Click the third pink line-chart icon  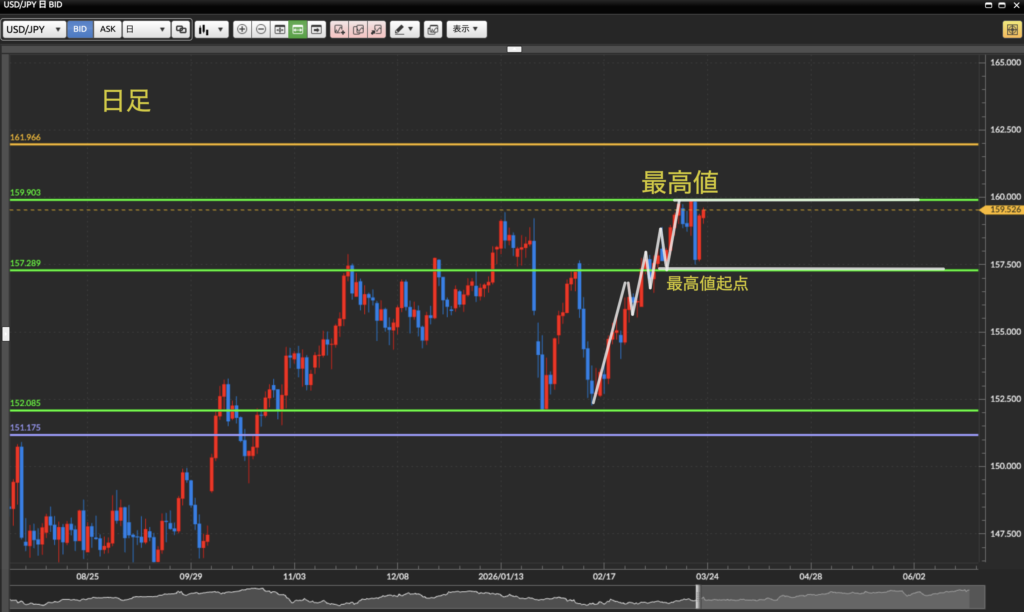377,30
